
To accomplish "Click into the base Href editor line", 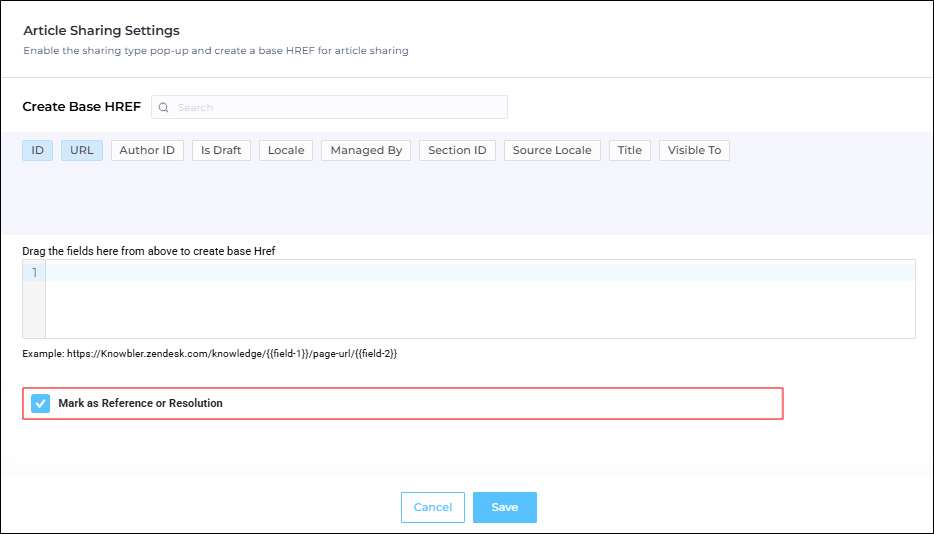I will coord(480,272).
